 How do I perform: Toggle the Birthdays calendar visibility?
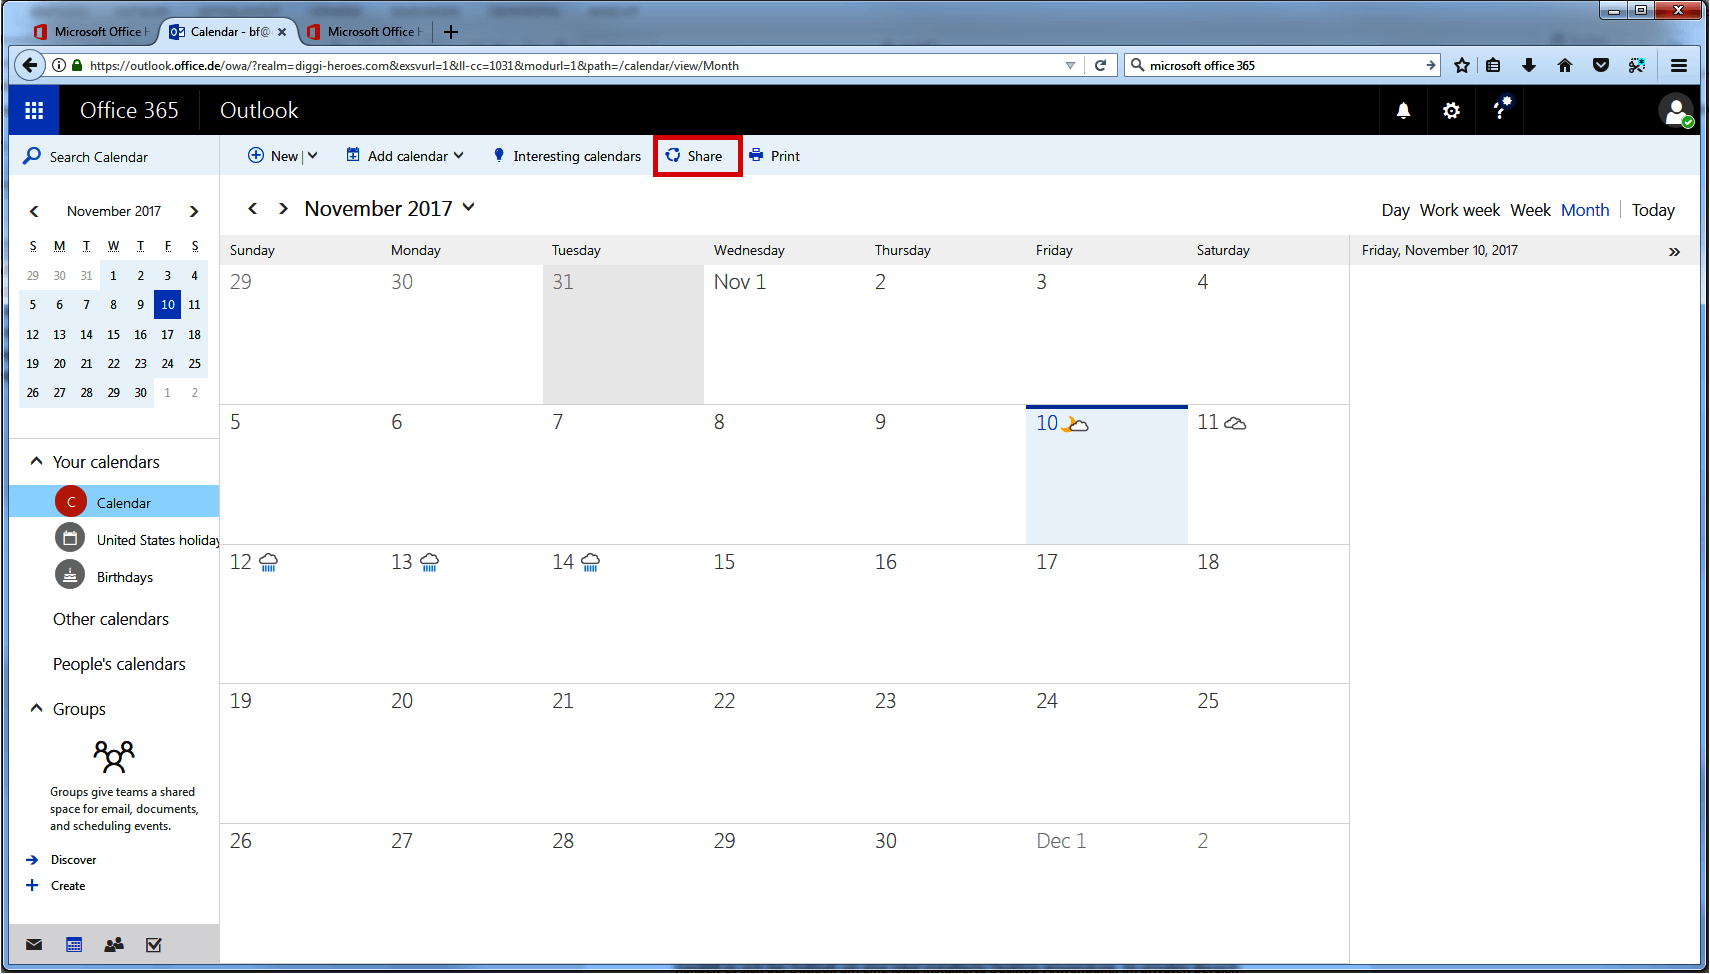tap(69, 575)
